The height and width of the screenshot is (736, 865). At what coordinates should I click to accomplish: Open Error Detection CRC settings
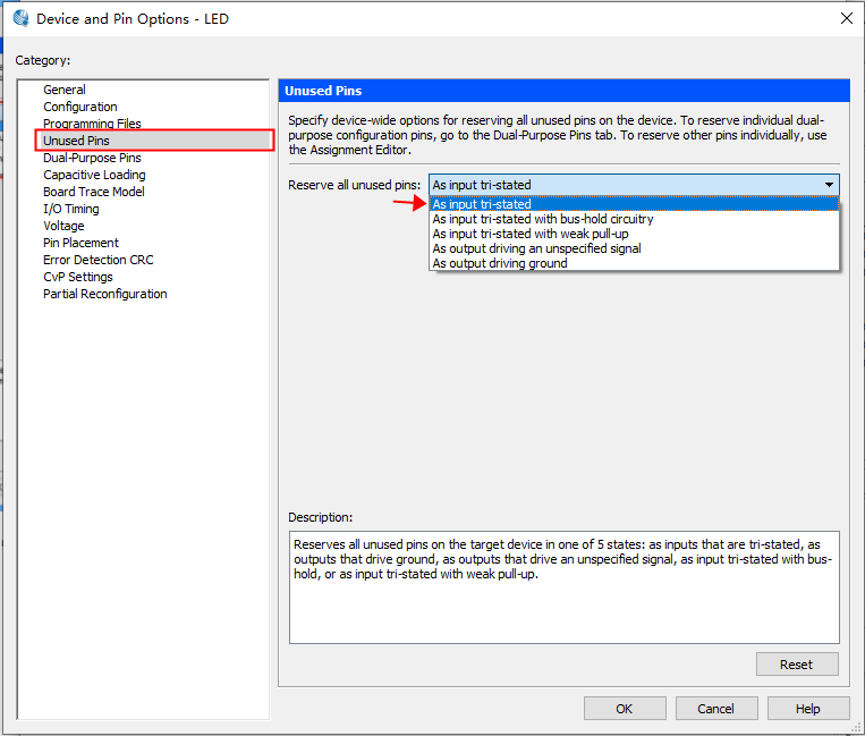(98, 260)
